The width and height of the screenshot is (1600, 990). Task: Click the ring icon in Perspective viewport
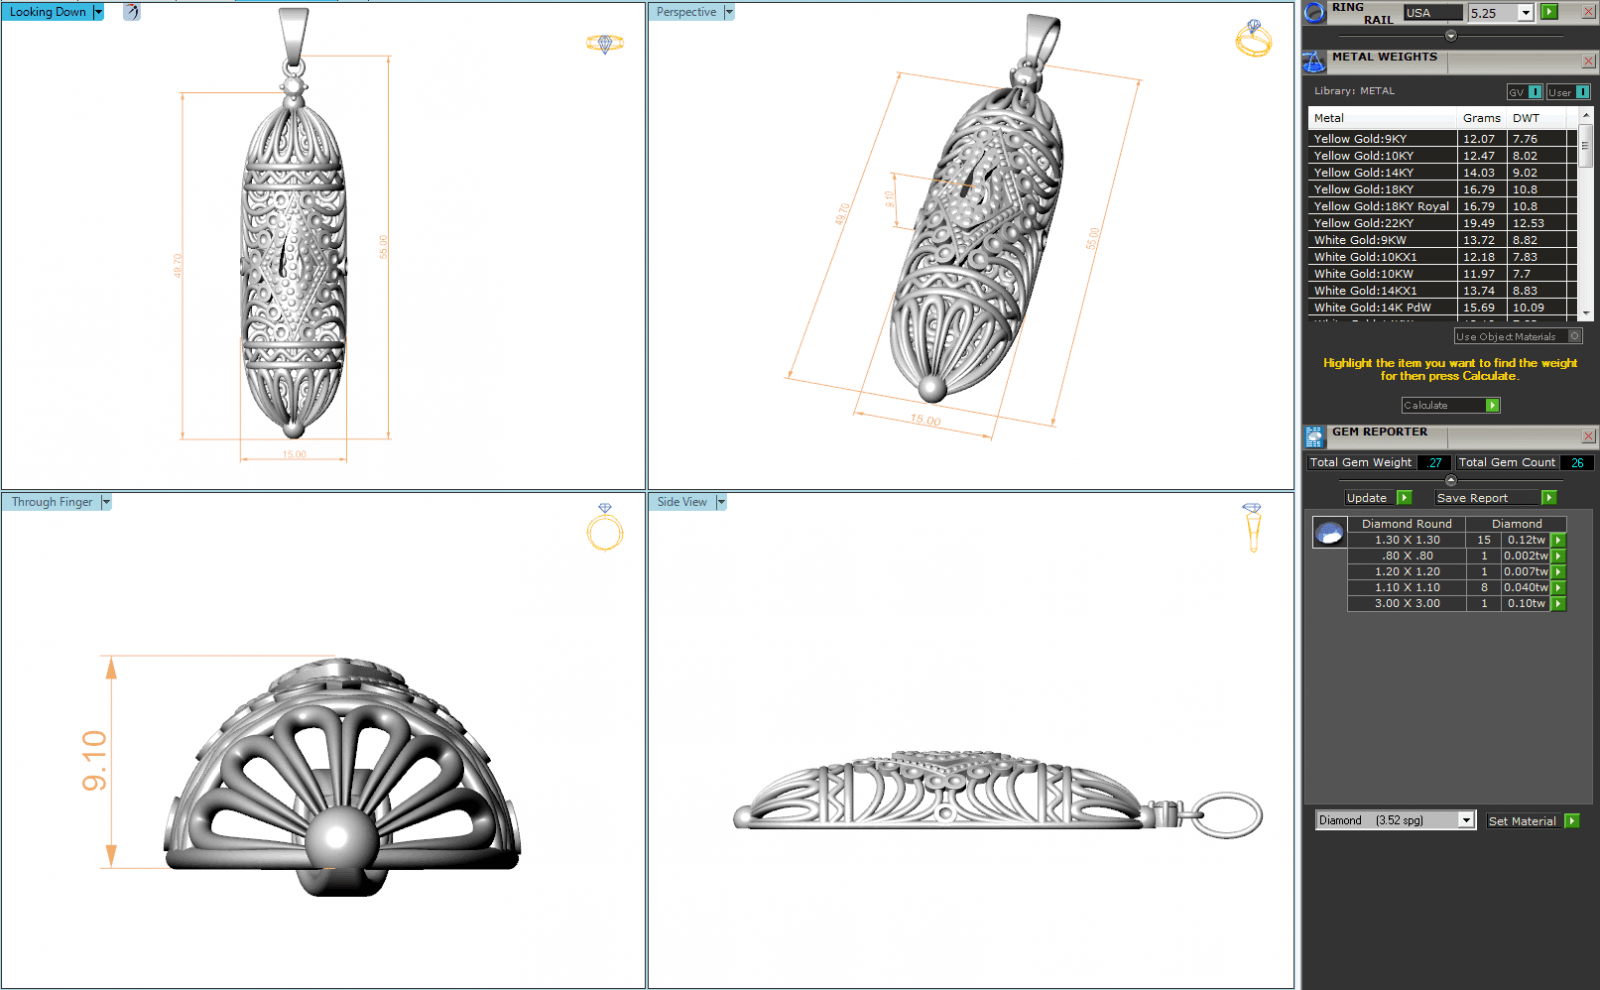point(1253,39)
